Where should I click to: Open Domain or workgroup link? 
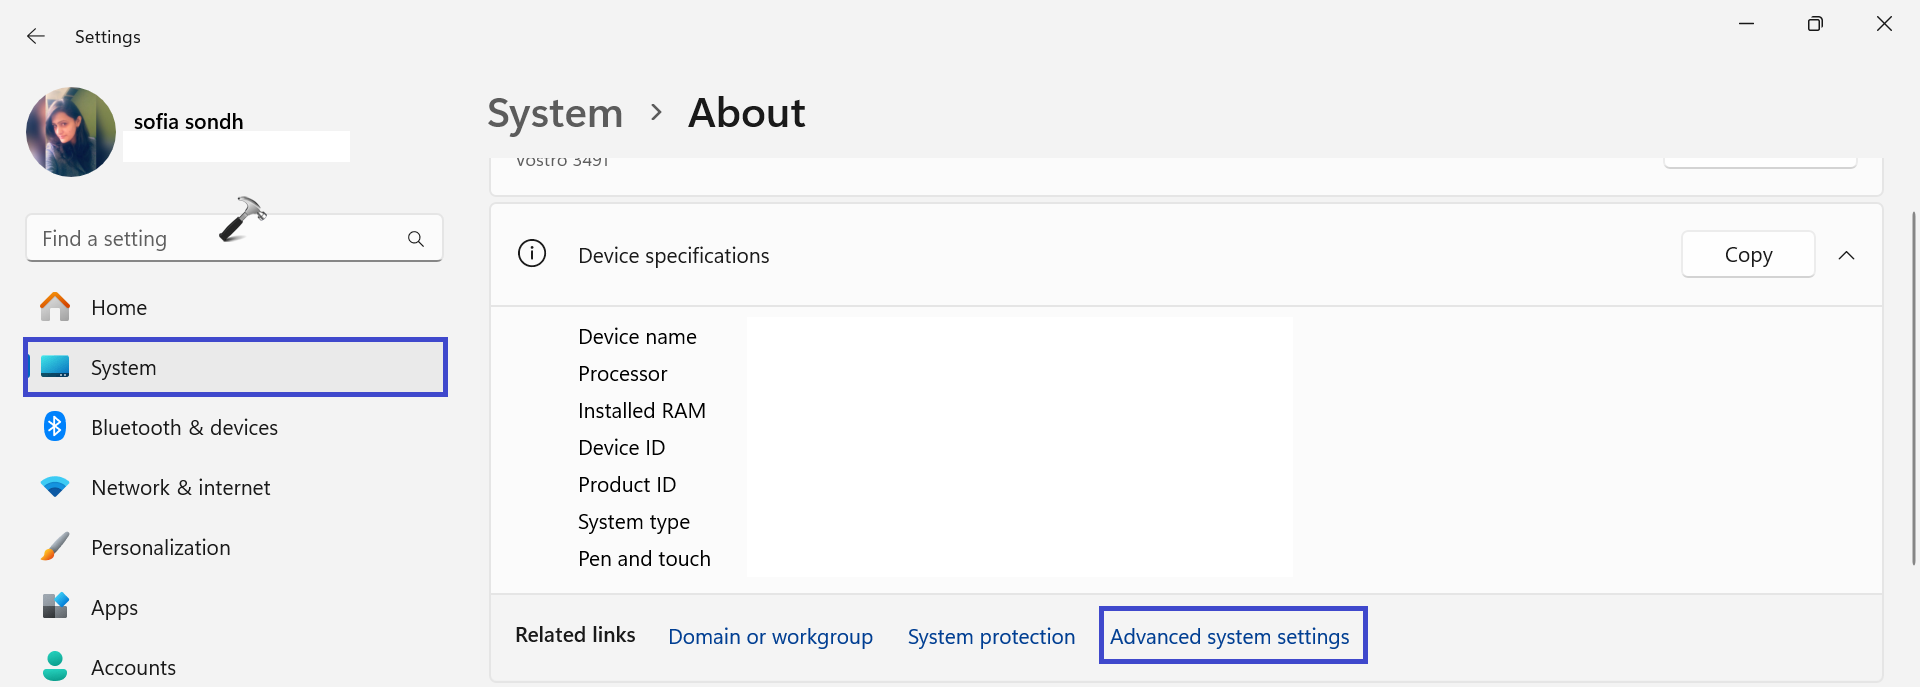click(770, 637)
